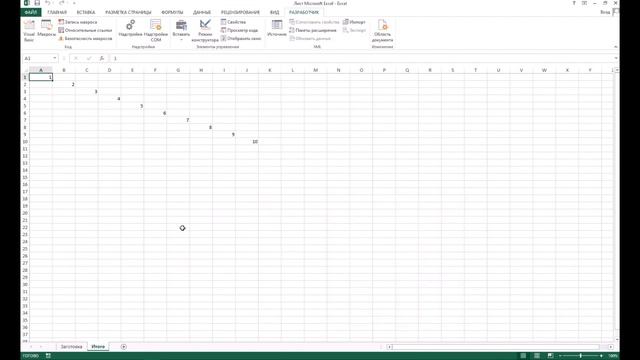This screenshot has width=640, height=360.
Task: Switch to ГЛАВНАЯ (Home) ribbon tab
Action: 57,12
